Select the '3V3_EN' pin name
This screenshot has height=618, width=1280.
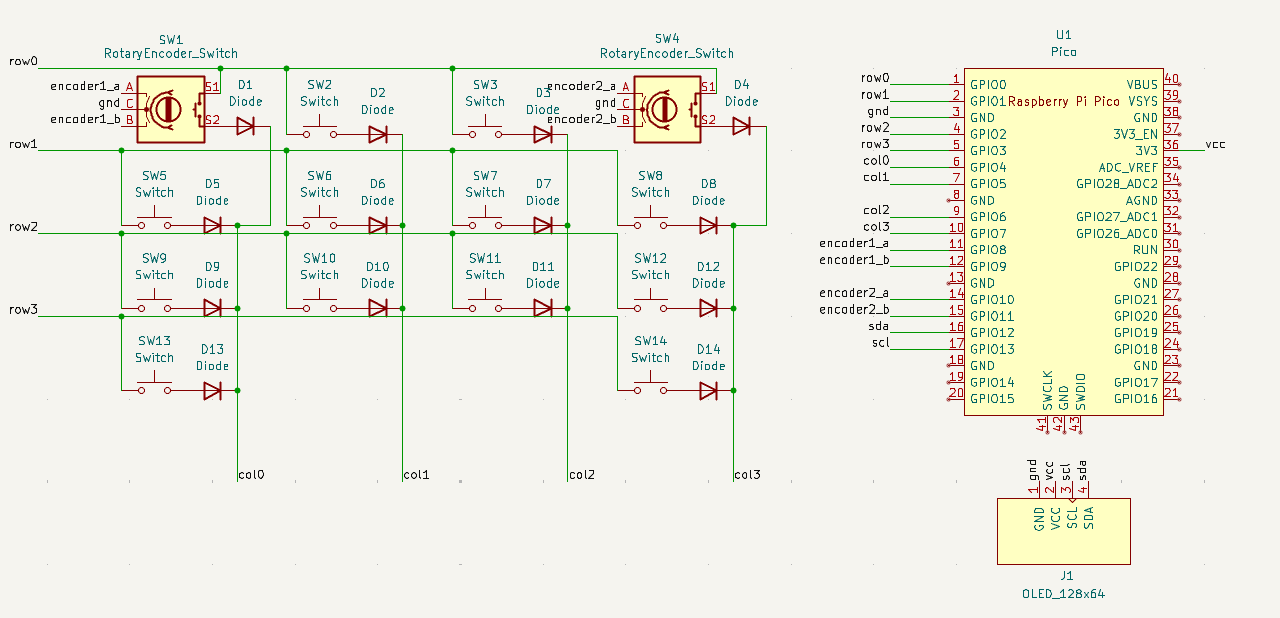point(1135,134)
